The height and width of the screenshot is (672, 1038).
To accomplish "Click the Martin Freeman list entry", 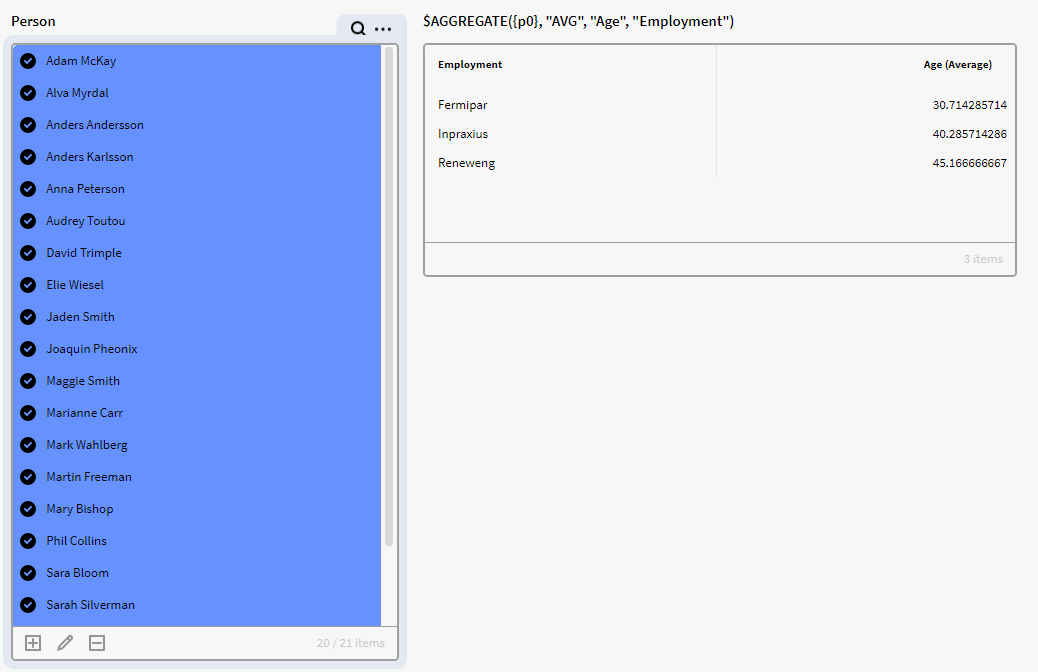I will tap(89, 477).
